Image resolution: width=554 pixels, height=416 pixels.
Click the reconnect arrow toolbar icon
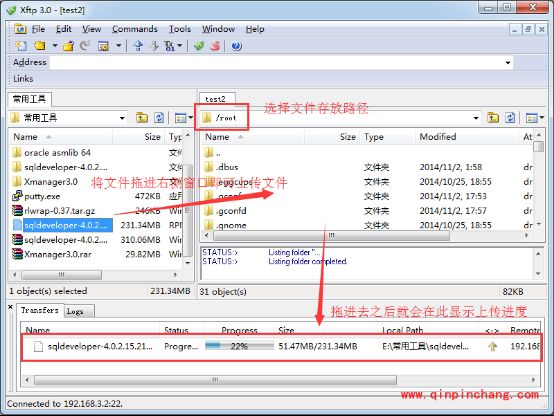(84, 46)
